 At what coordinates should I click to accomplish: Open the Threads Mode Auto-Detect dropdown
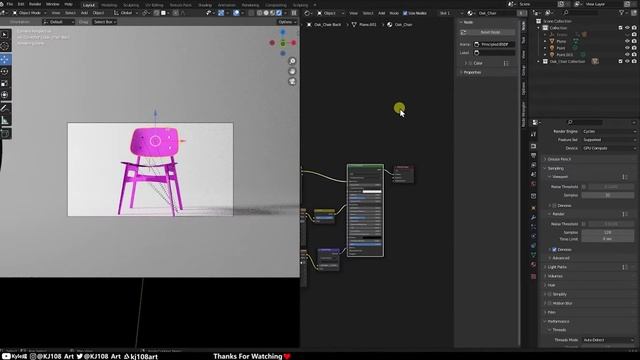tap(609, 340)
